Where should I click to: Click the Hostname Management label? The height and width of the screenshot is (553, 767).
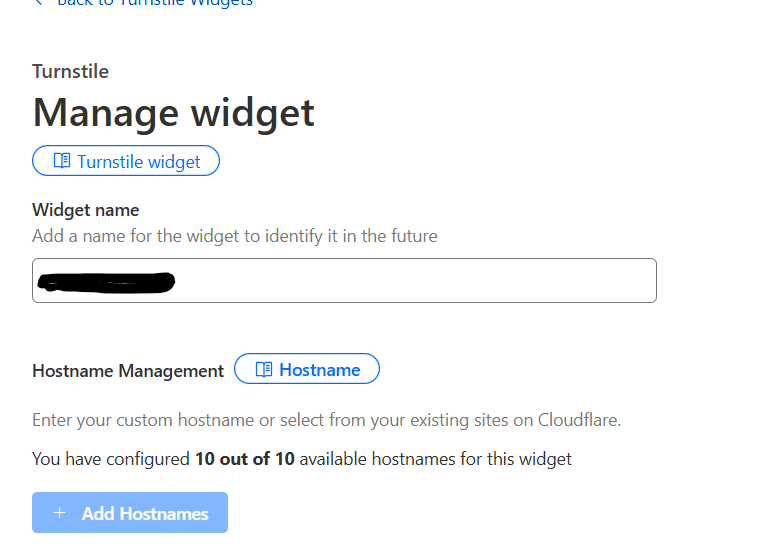128,370
